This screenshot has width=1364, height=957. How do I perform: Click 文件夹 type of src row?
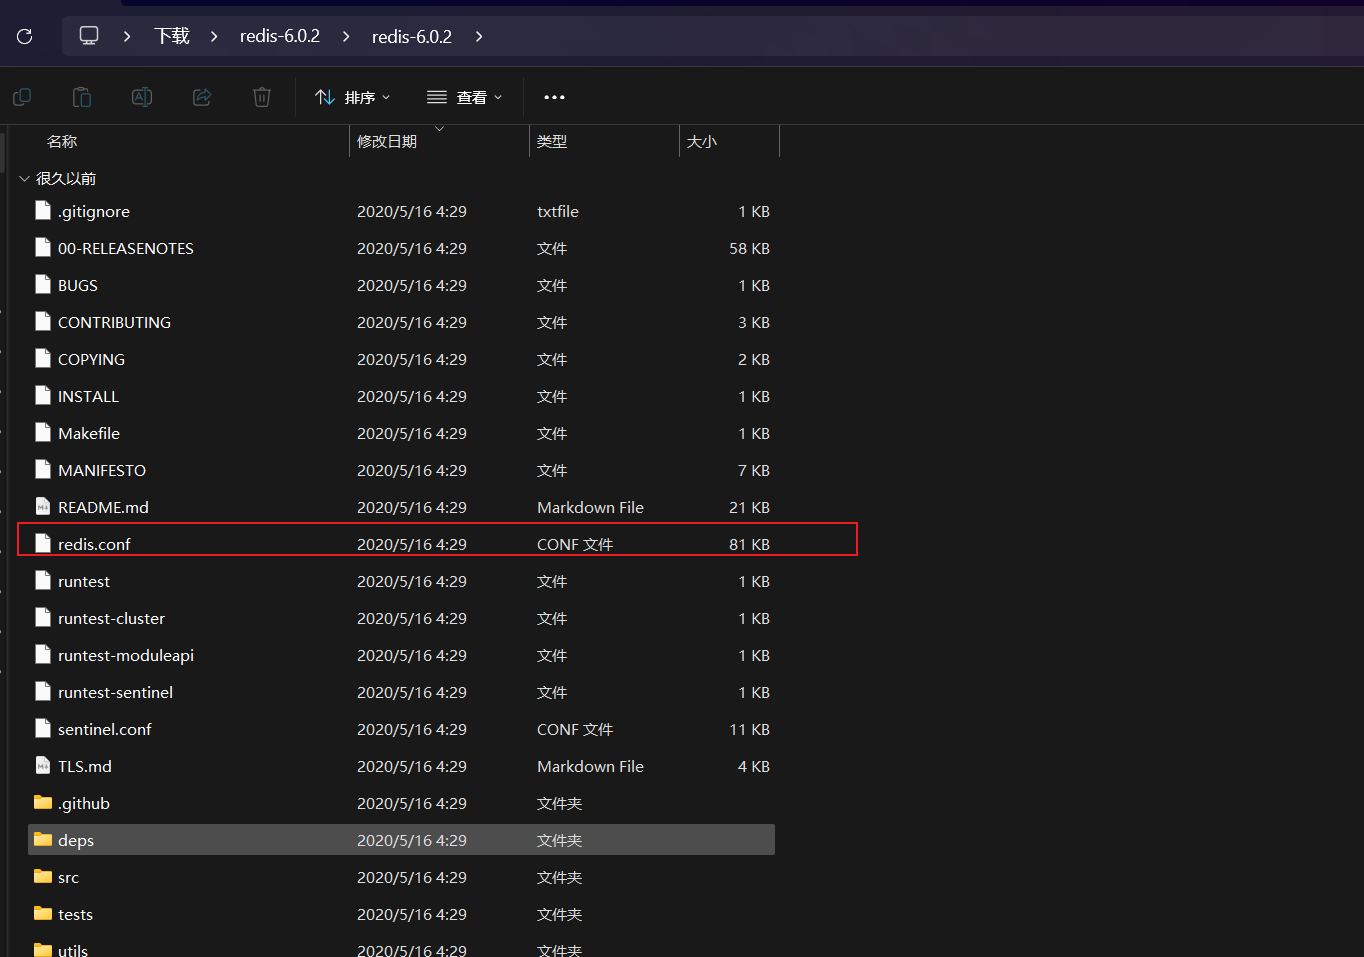(x=559, y=877)
